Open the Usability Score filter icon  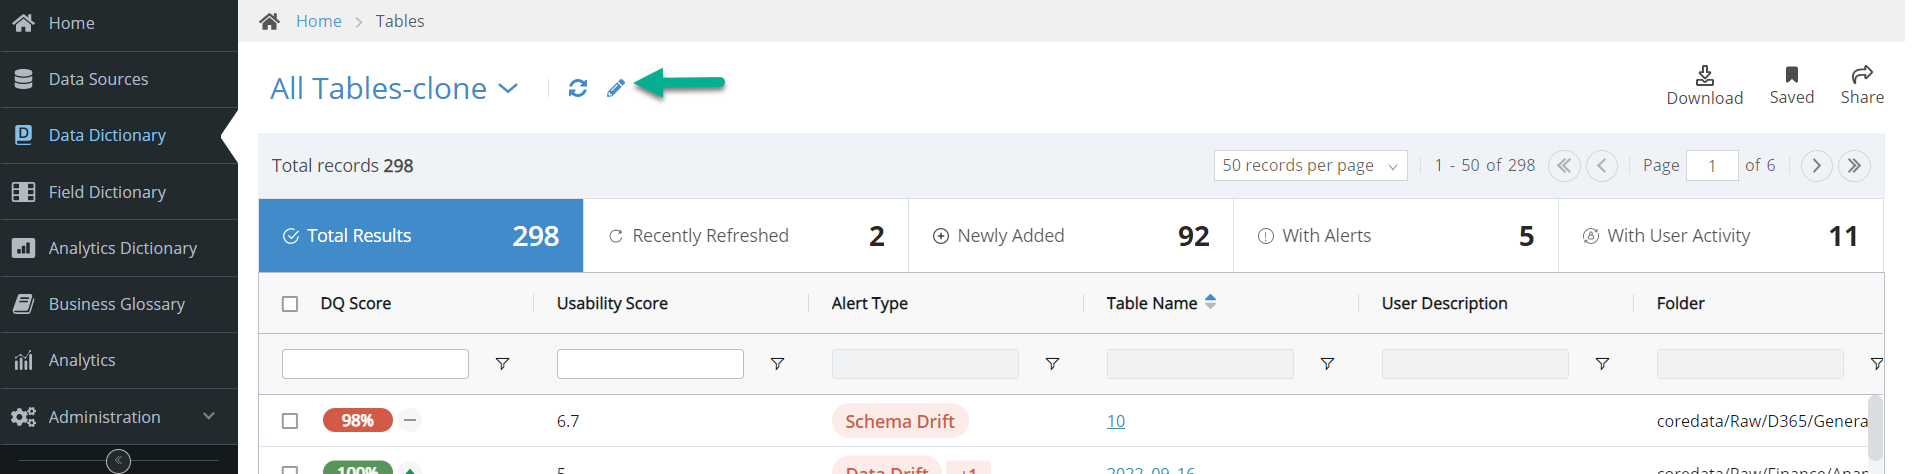pyautogui.click(x=777, y=364)
